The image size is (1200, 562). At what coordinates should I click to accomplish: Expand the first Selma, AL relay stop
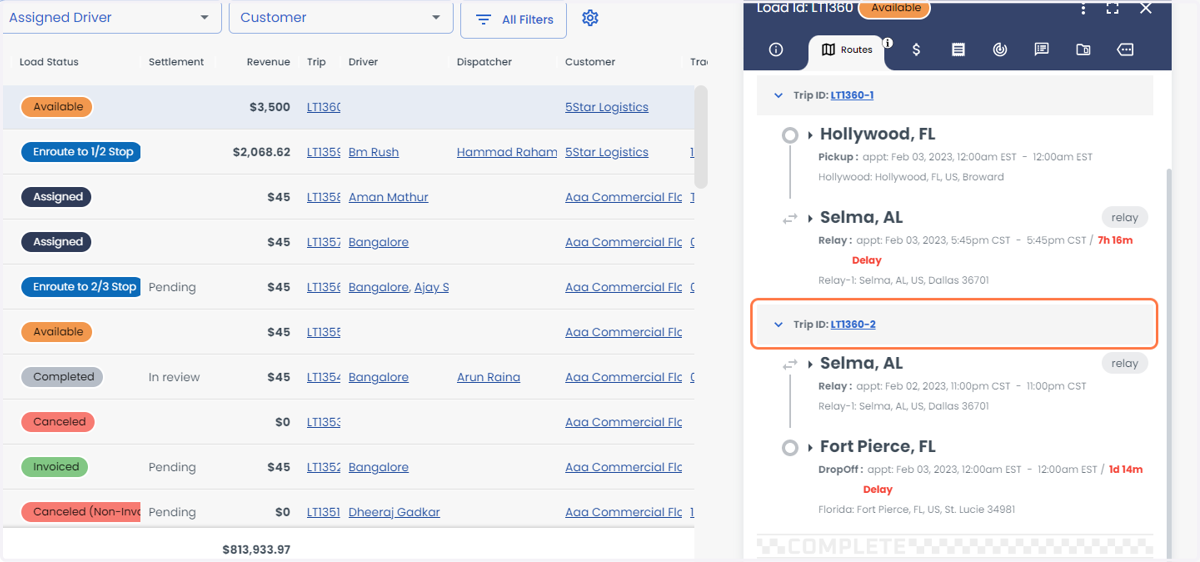click(x=811, y=218)
